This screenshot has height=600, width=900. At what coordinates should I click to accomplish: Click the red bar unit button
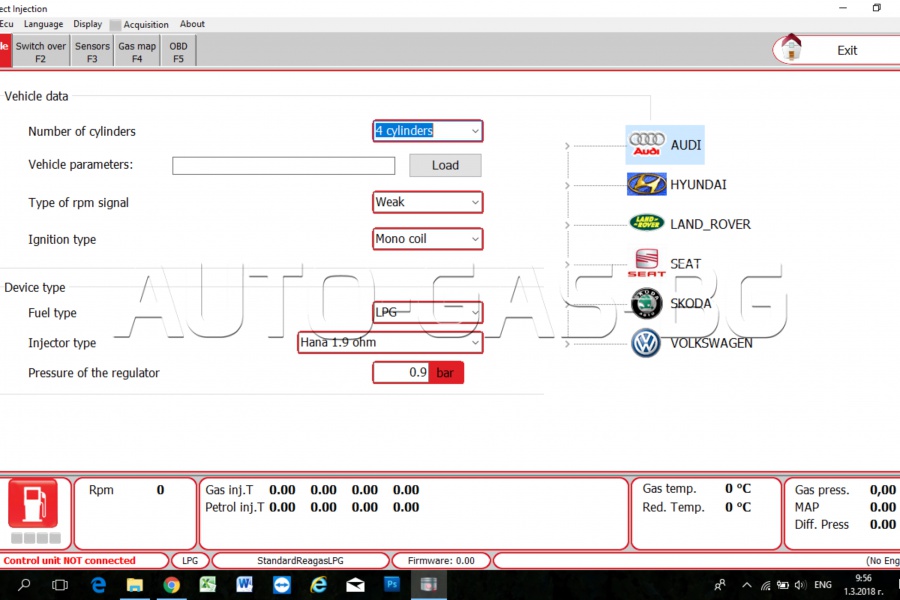446,373
